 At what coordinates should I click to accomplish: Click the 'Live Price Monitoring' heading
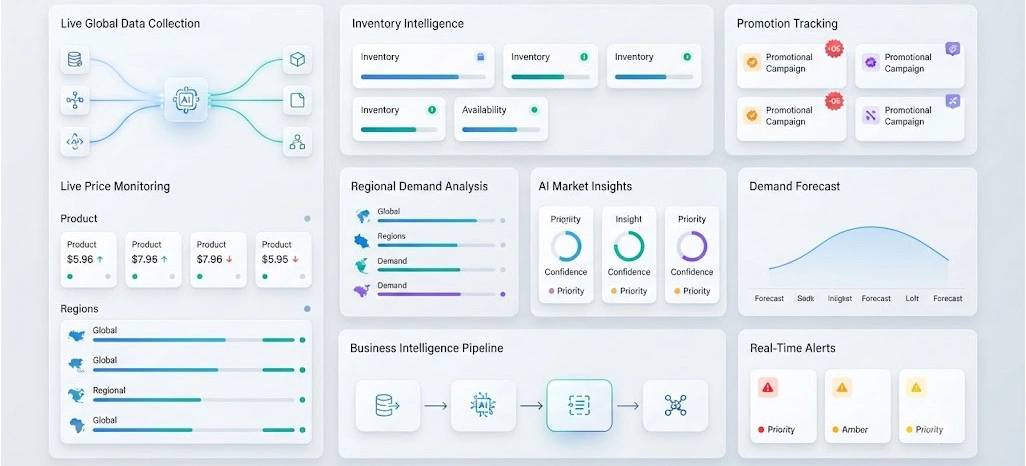[x=115, y=187]
